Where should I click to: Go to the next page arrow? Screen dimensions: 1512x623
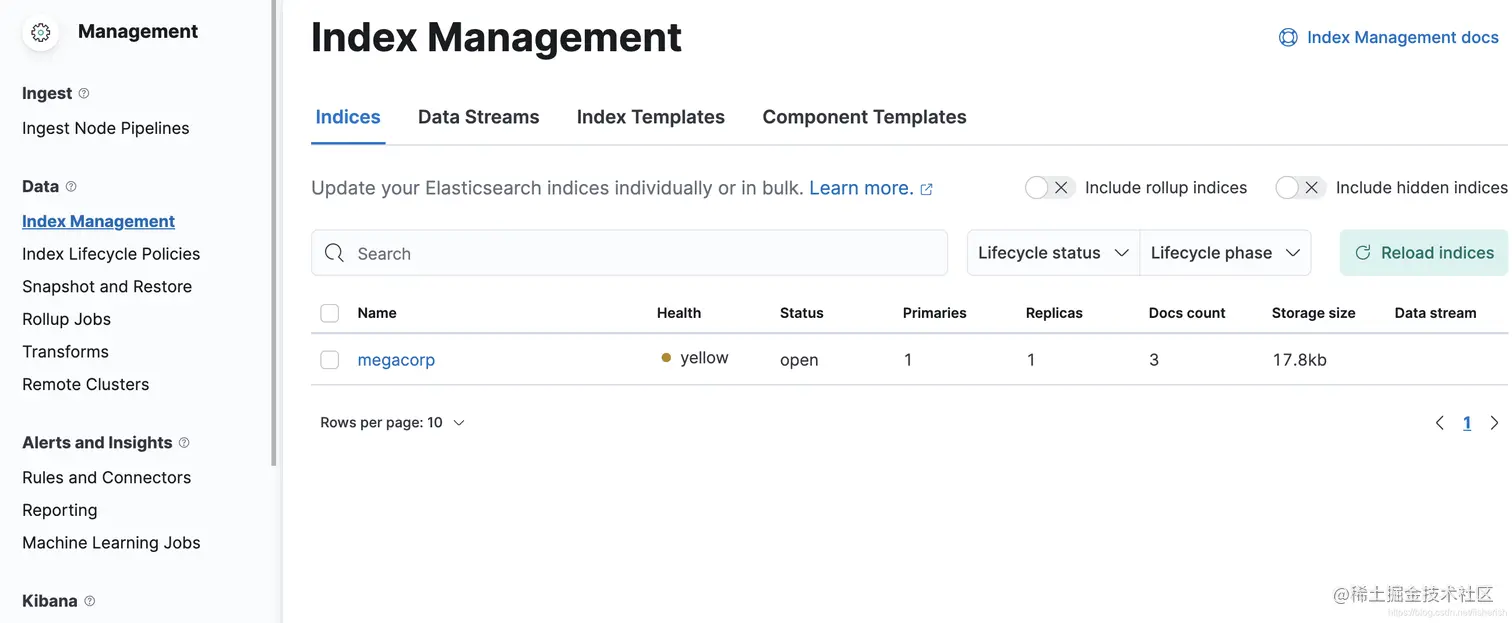tap(1494, 423)
